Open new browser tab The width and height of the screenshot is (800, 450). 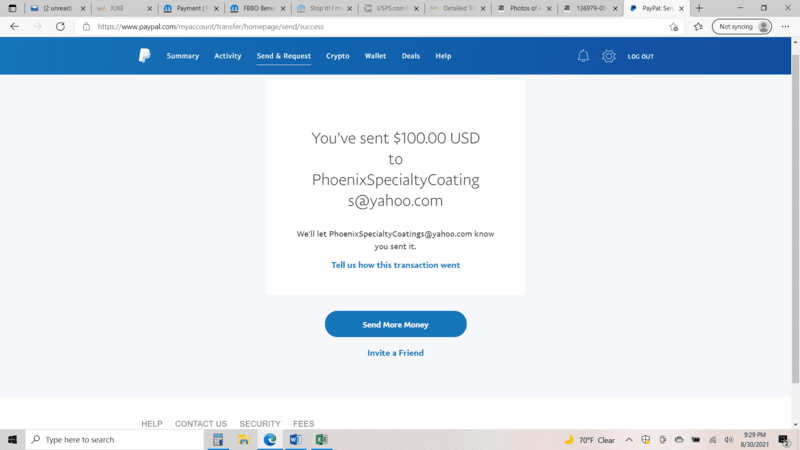click(699, 8)
